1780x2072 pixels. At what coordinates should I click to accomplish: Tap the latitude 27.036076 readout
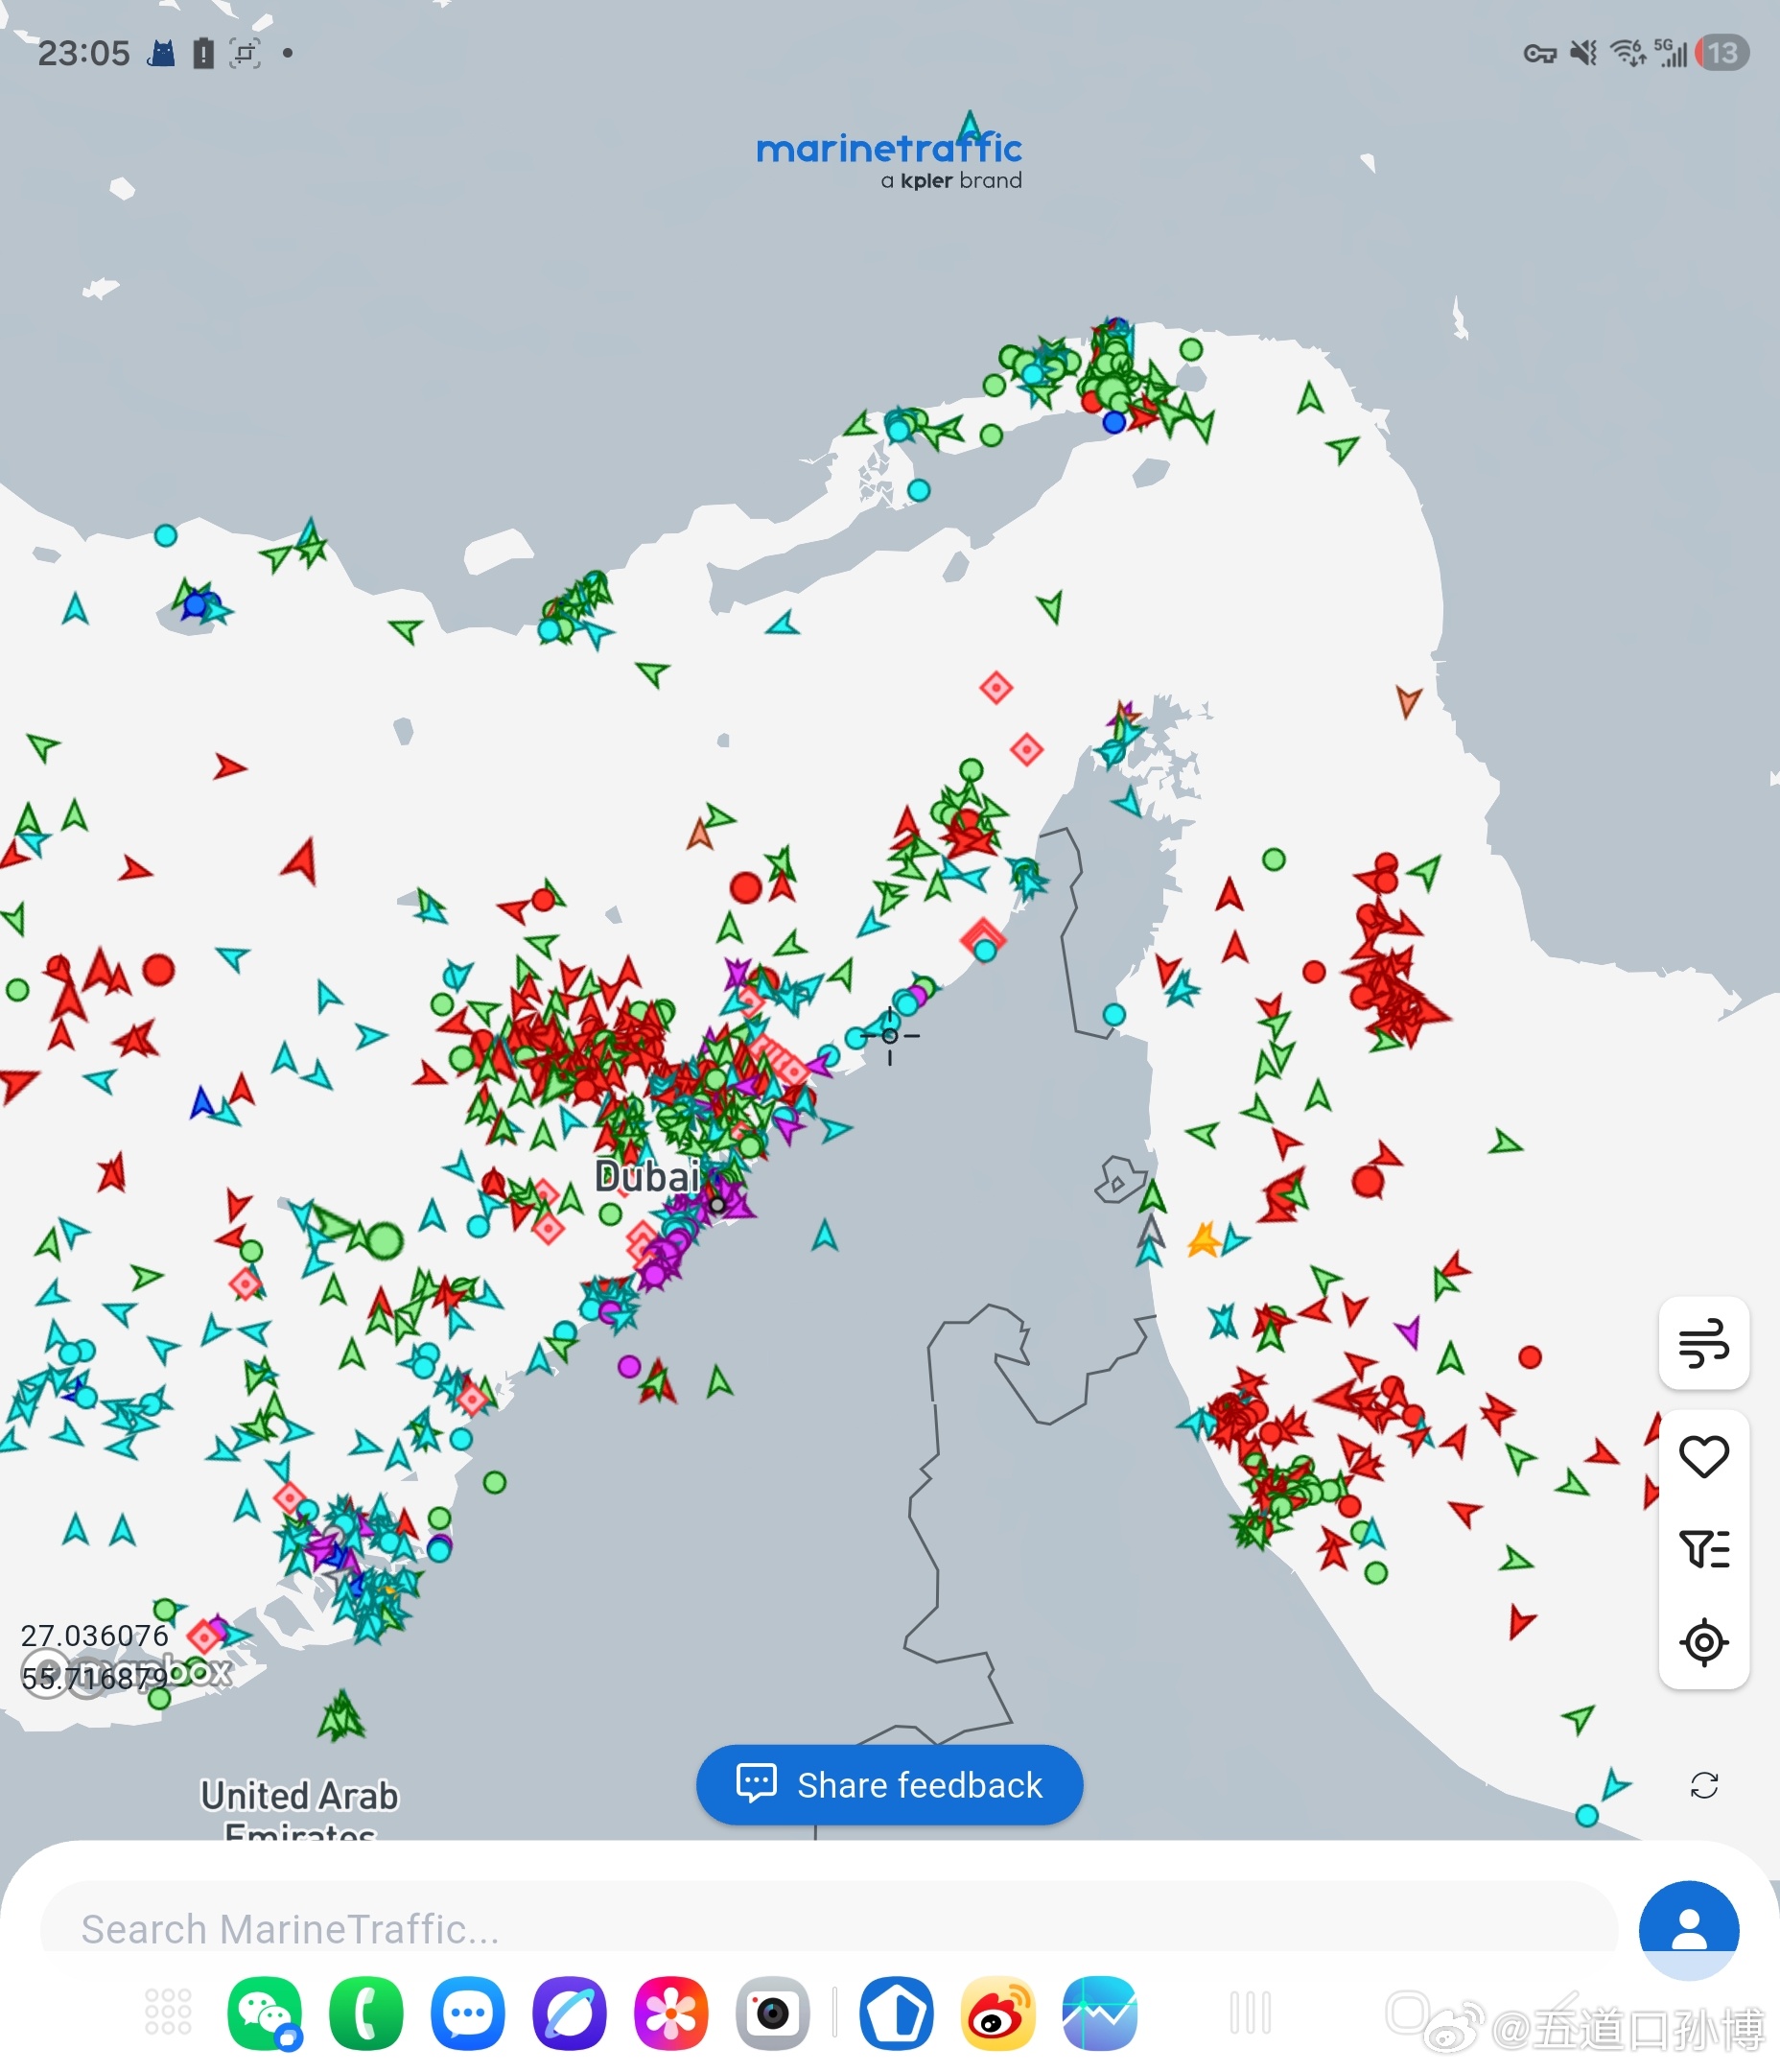click(x=95, y=1635)
